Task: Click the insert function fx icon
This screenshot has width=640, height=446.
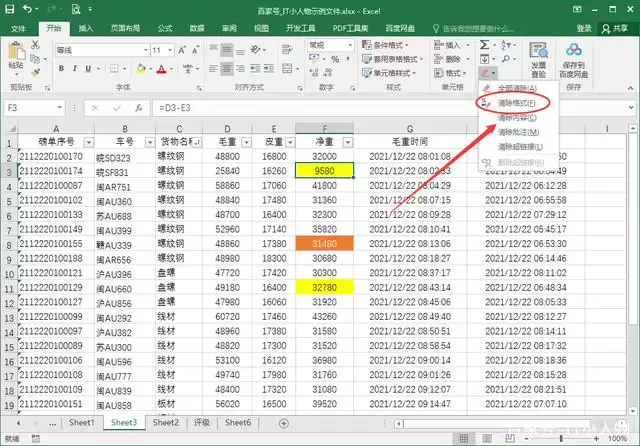Action: pyautogui.click(x=139, y=108)
